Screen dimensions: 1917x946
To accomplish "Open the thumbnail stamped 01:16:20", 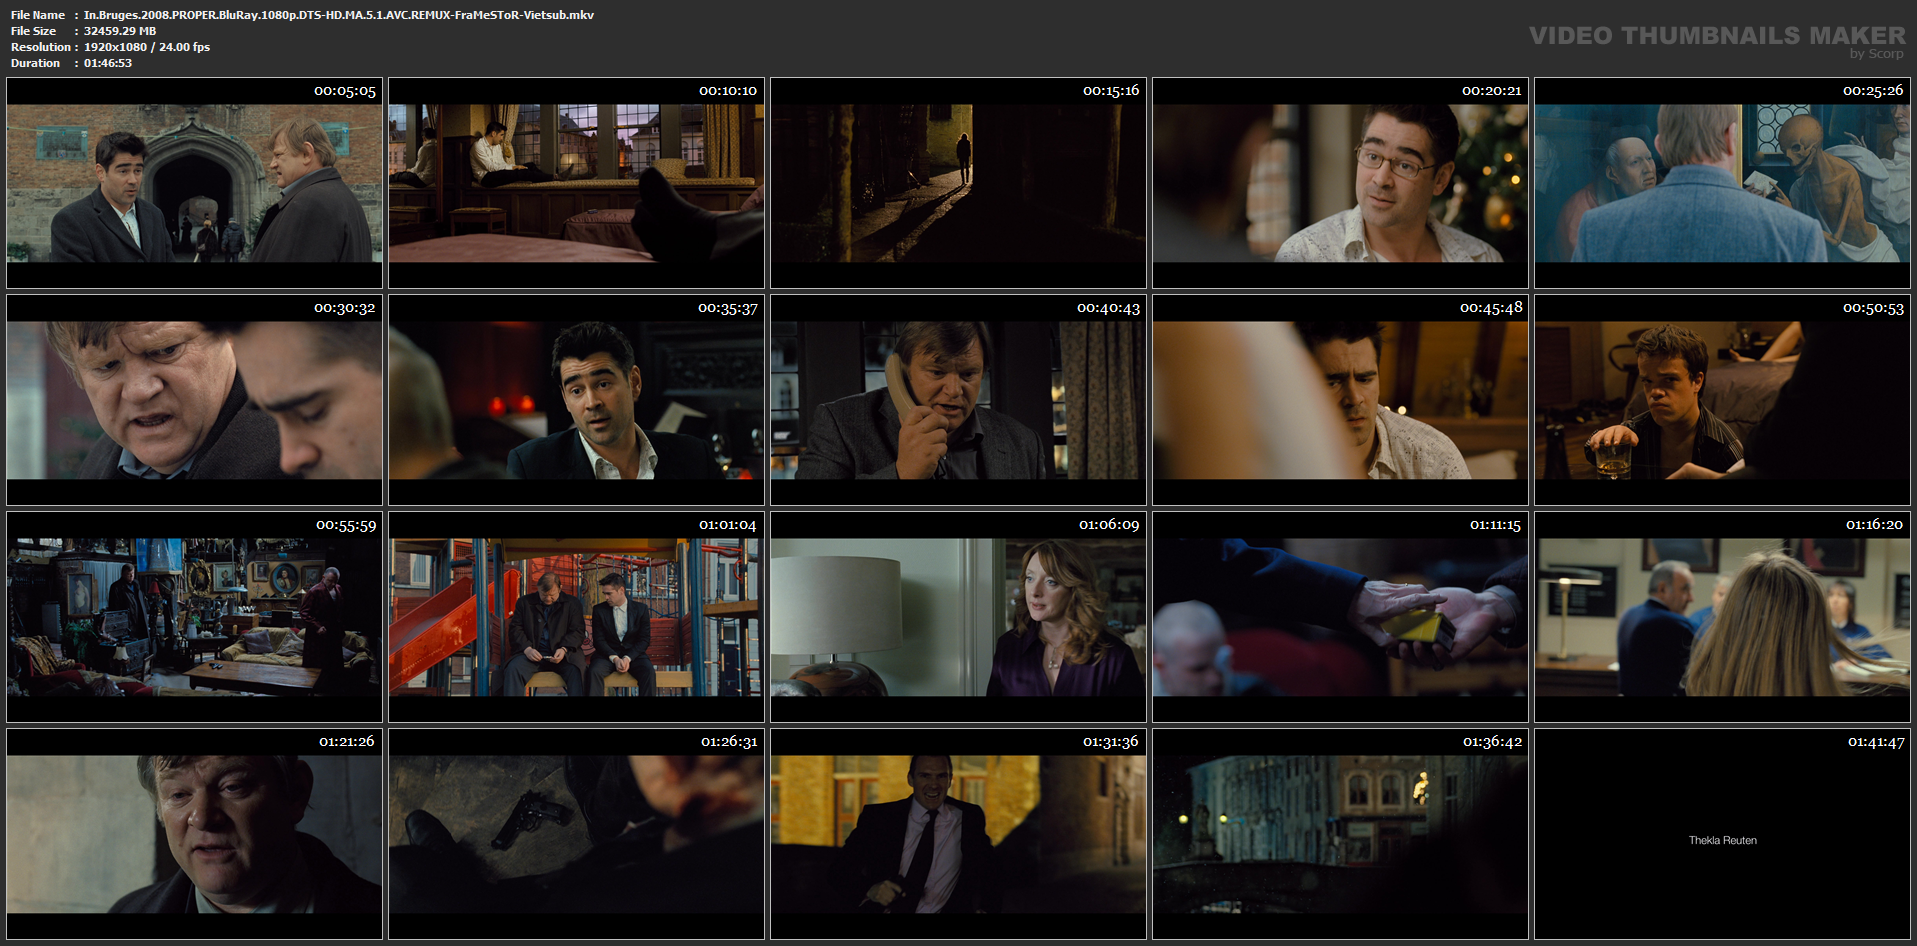I will click(x=1722, y=617).
